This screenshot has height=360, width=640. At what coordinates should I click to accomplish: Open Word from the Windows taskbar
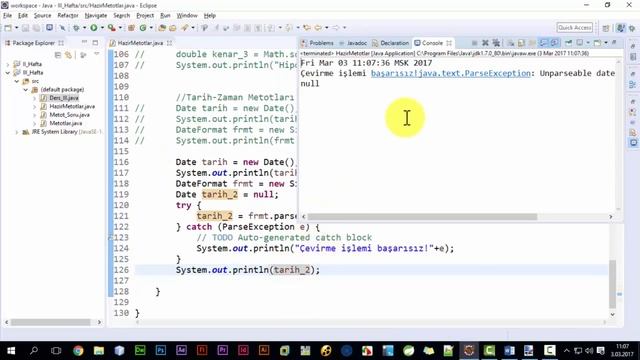tap(509, 350)
